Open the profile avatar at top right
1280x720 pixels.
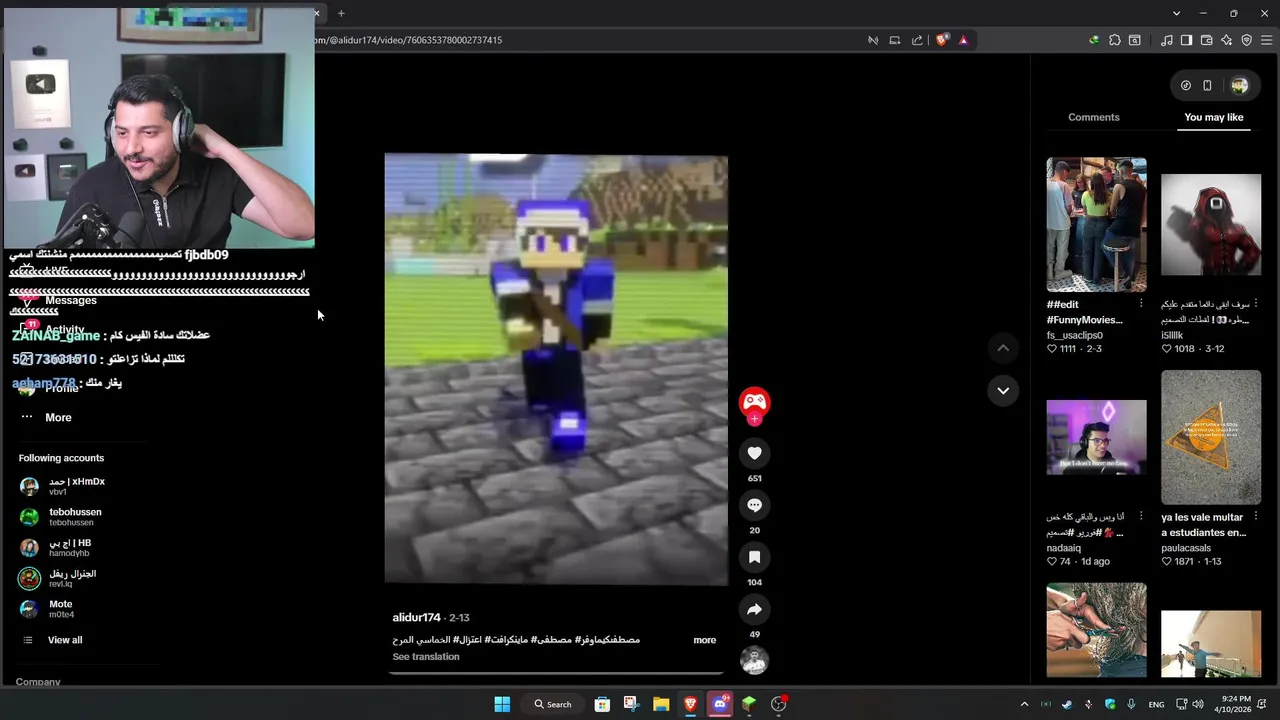(1239, 86)
